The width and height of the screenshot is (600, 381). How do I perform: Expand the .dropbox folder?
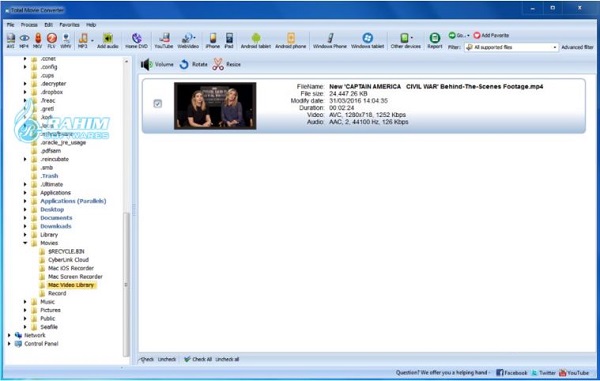pyautogui.click(x=25, y=92)
